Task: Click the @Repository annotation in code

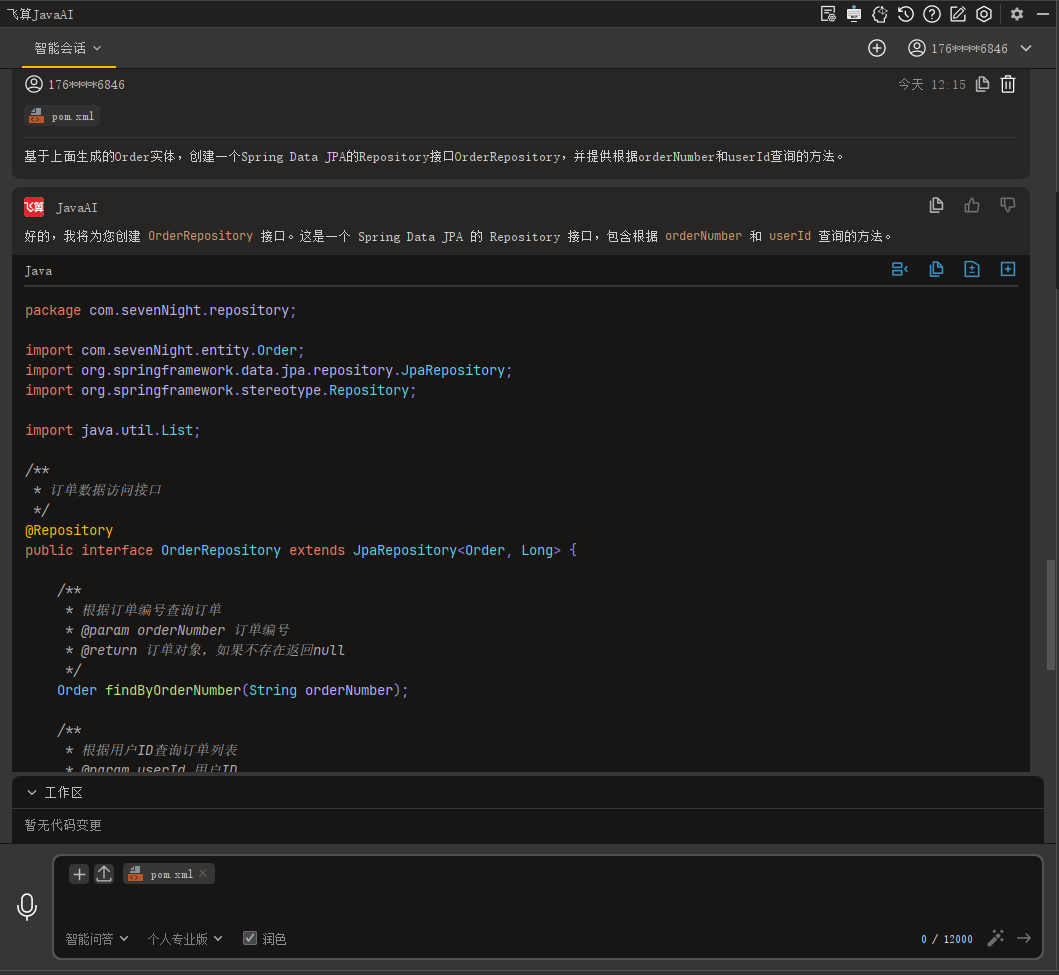Action: click(69, 531)
